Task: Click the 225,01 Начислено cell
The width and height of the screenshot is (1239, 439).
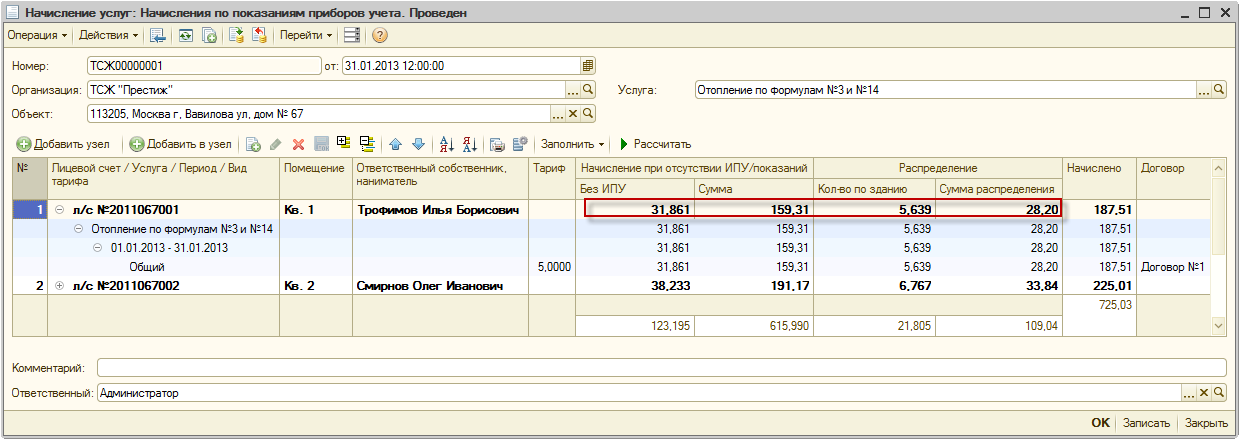Action: (x=1099, y=286)
